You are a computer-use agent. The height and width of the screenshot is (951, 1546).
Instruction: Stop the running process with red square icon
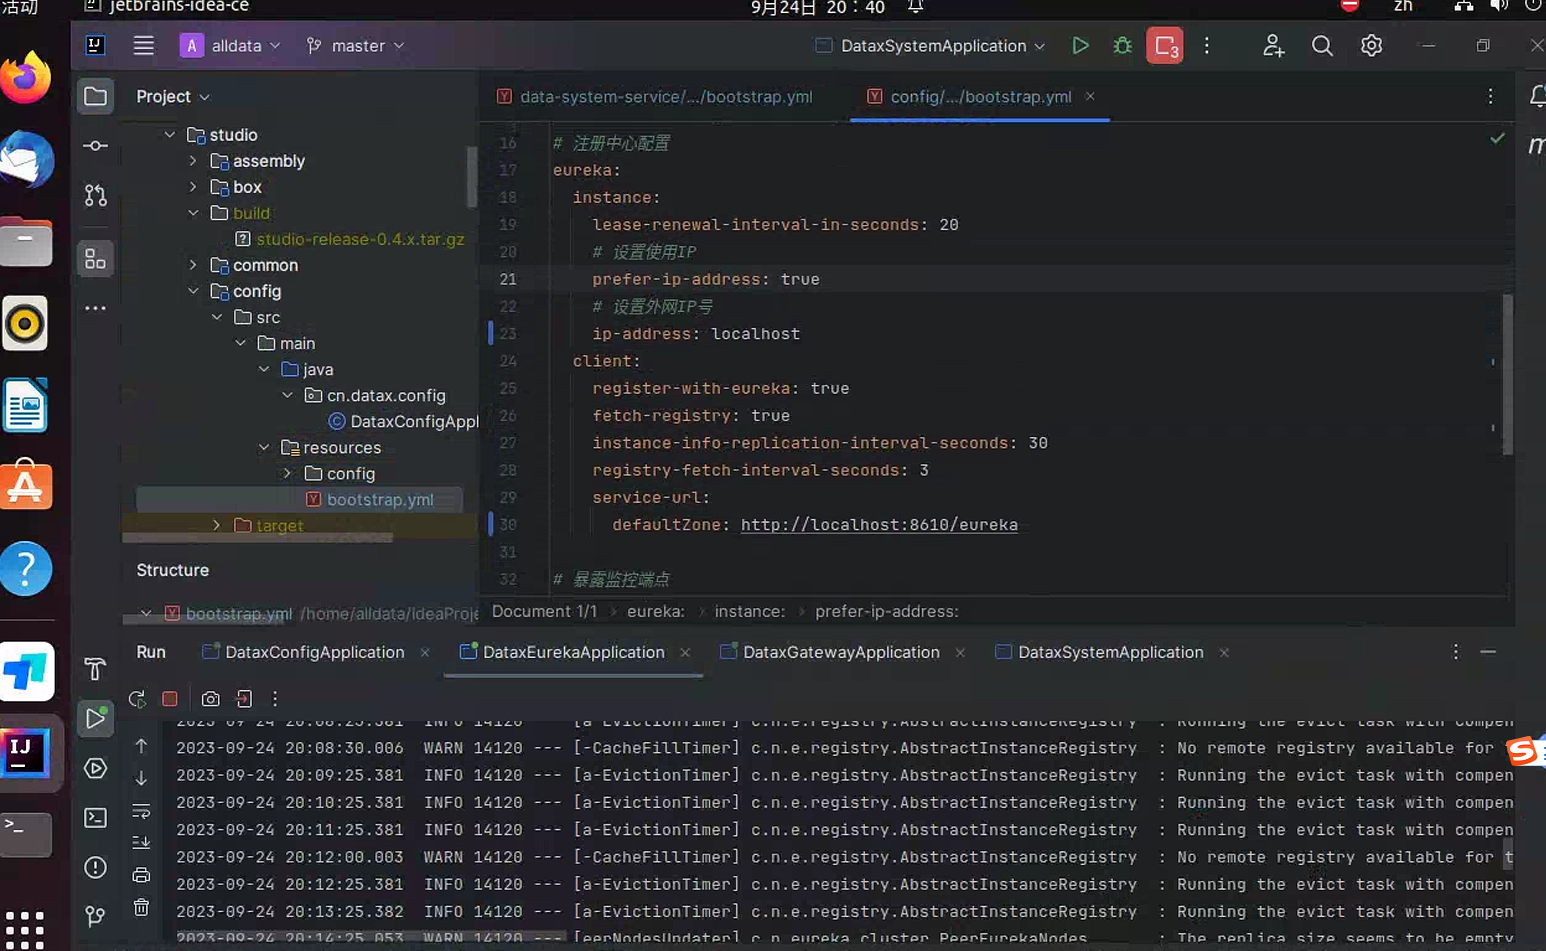[169, 699]
